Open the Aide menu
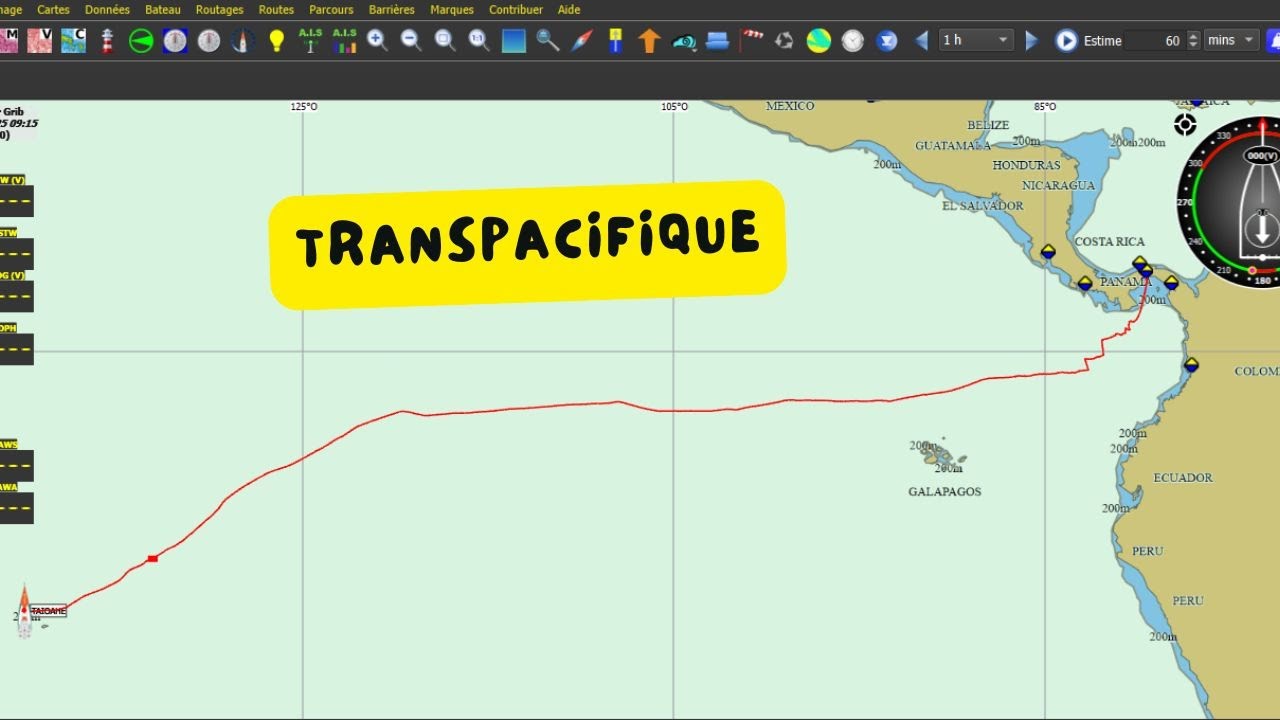This screenshot has width=1280, height=720. [x=569, y=9]
